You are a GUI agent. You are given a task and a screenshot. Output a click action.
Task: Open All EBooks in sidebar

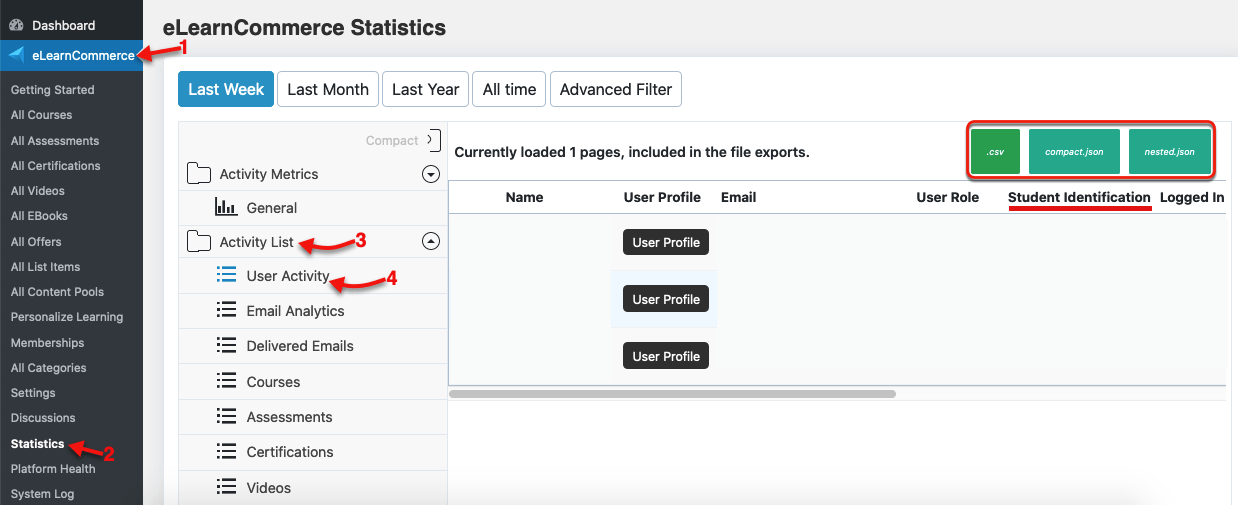tap(40, 216)
